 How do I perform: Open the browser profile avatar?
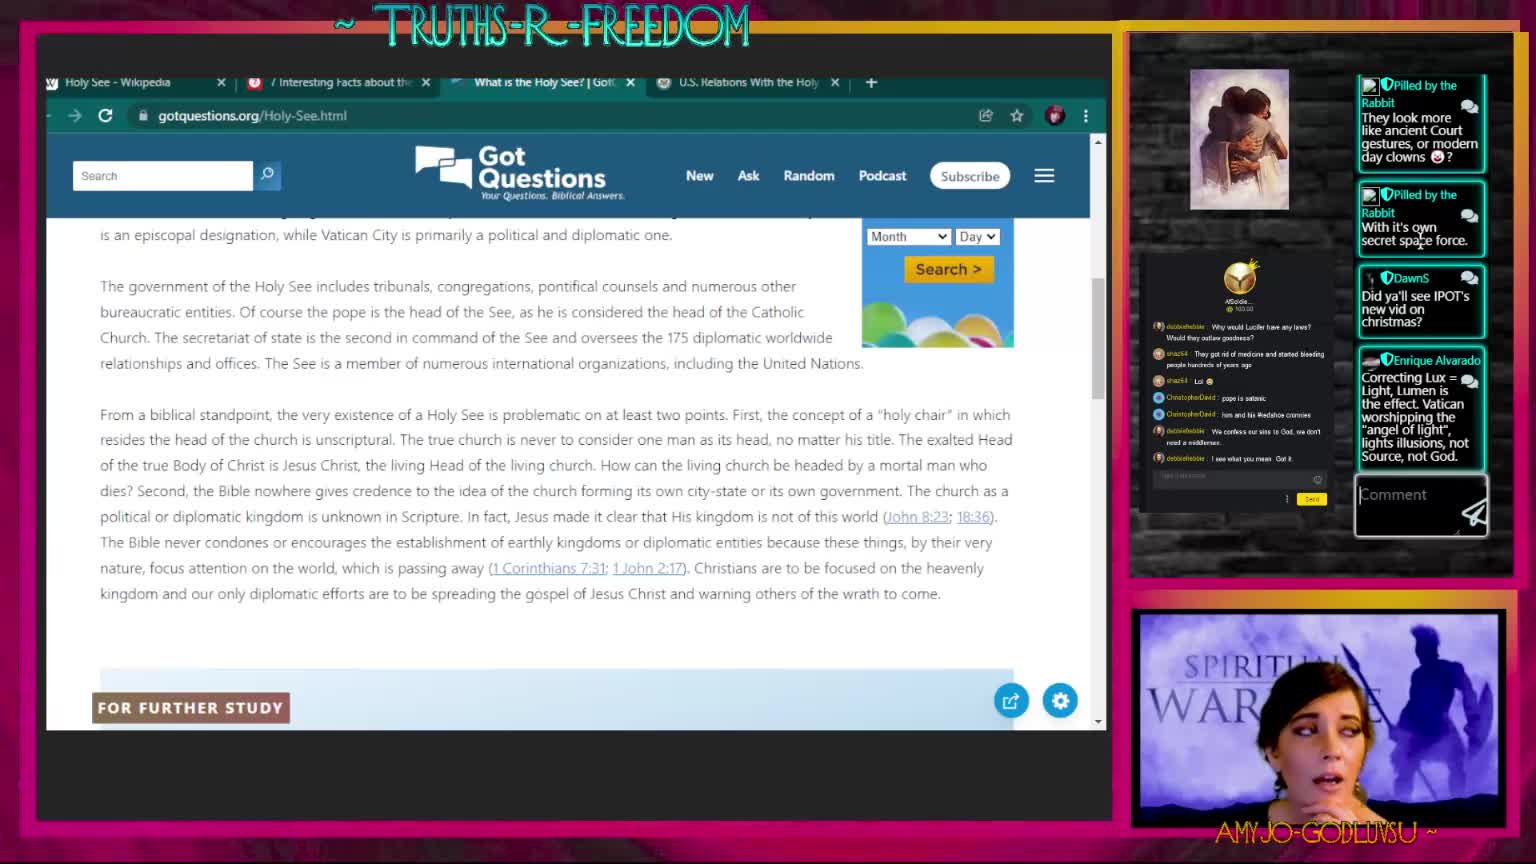1054,116
